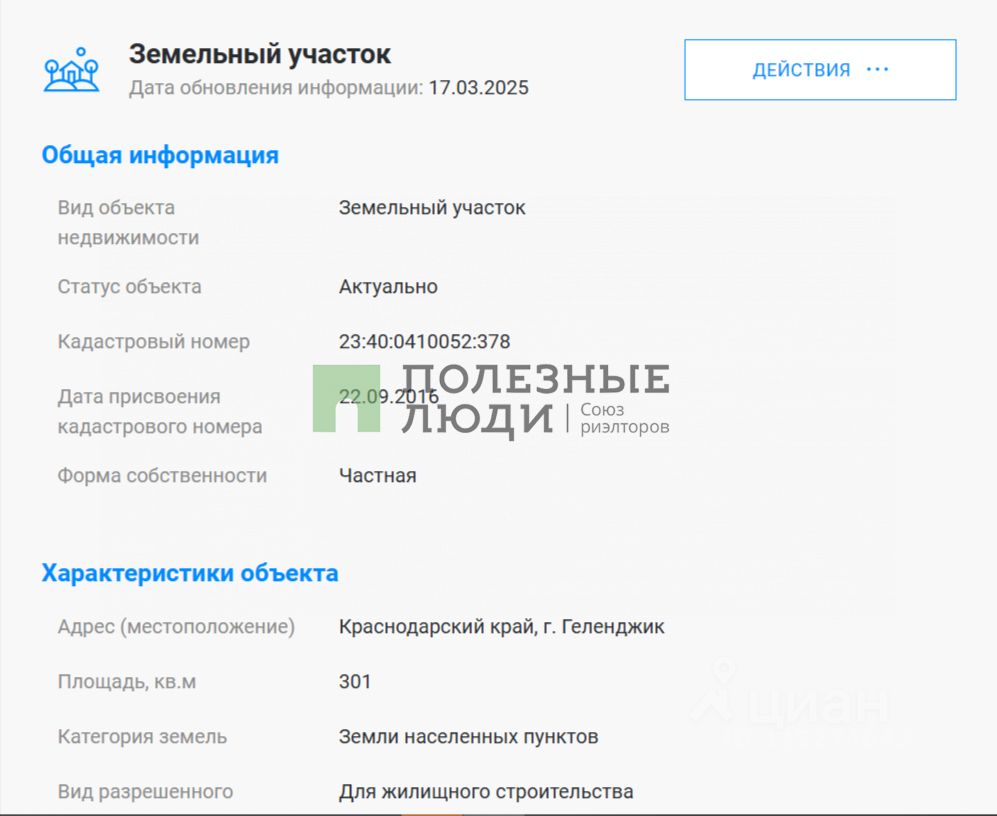The image size is (997, 816).
Task: Click the Статус объекта value Актуально
Action: click(388, 287)
